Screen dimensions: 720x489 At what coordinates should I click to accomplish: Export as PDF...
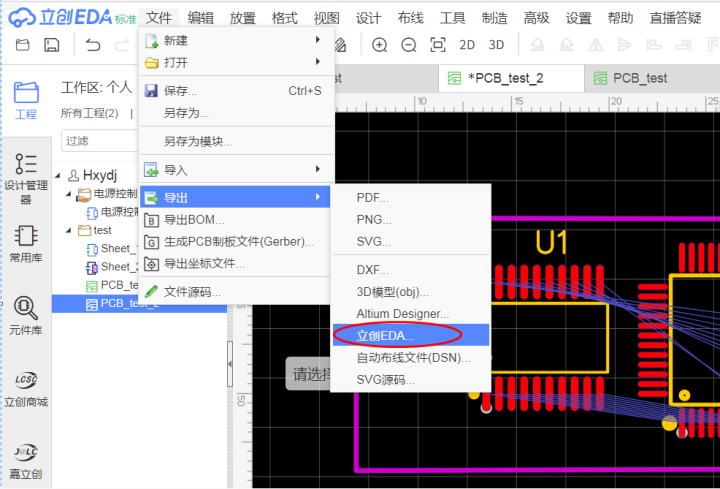[411, 197]
